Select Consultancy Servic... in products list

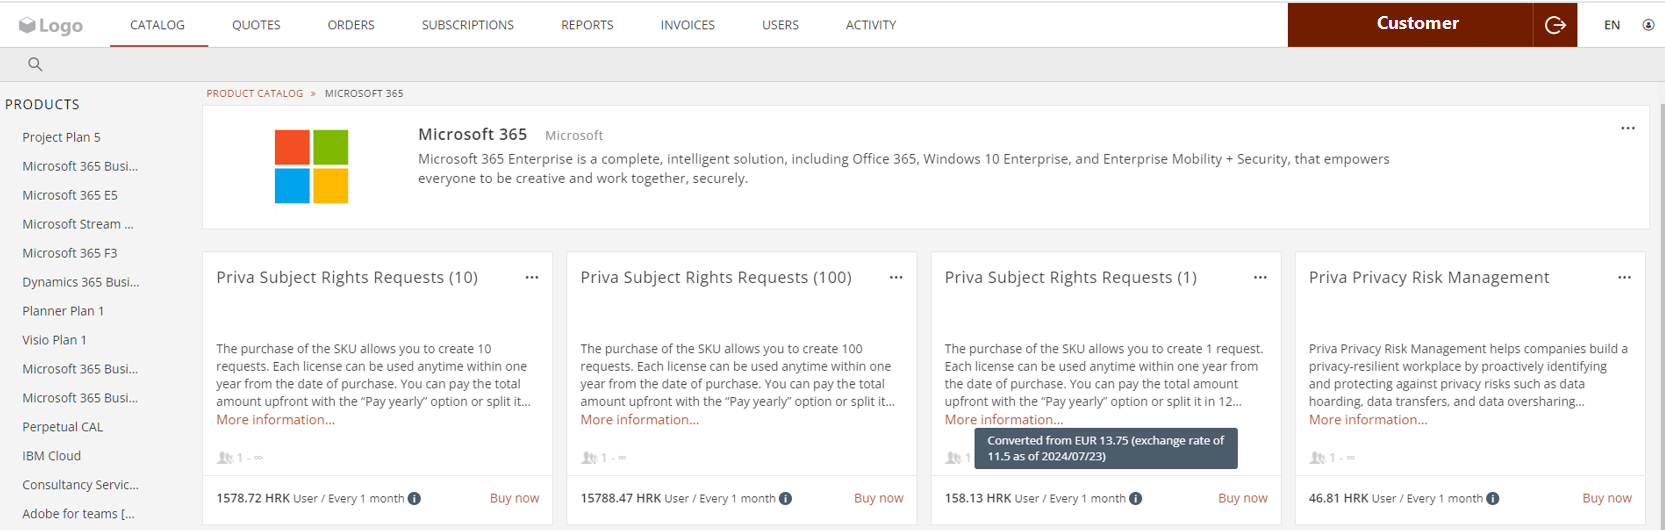coord(81,485)
